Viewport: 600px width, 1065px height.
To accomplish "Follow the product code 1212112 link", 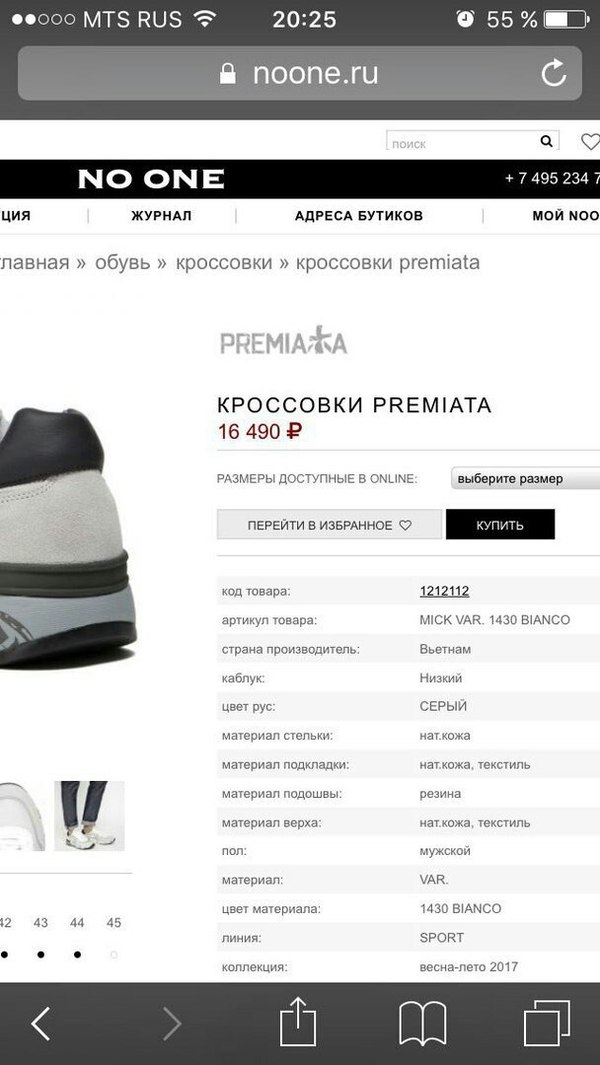I will (x=444, y=591).
